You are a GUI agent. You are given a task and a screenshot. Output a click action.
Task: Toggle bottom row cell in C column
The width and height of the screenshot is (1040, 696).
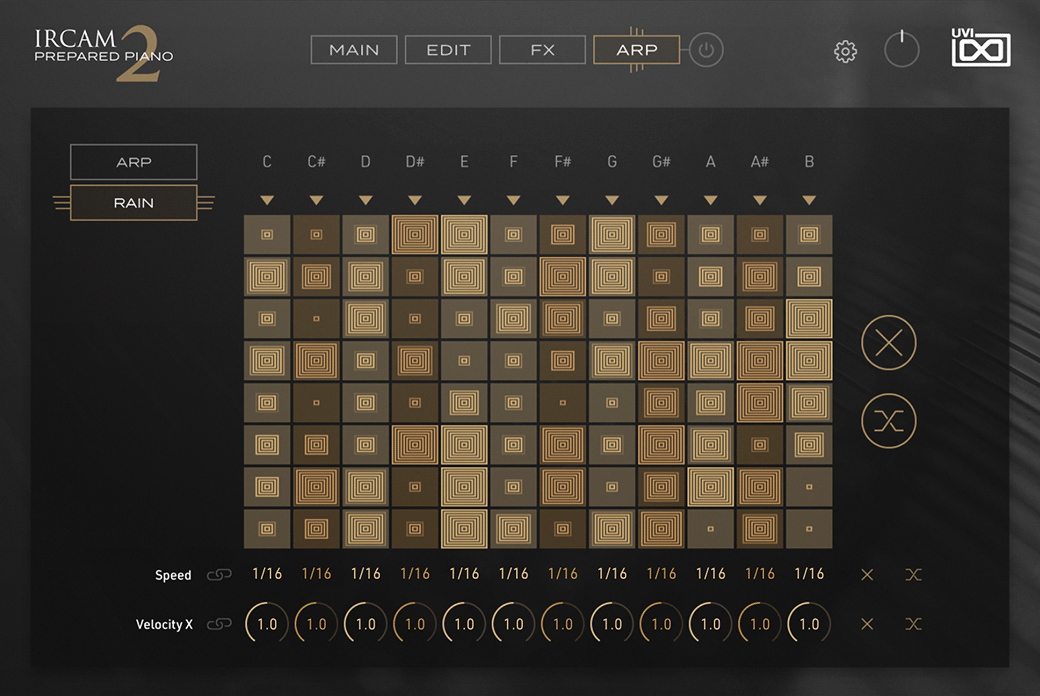point(267,529)
